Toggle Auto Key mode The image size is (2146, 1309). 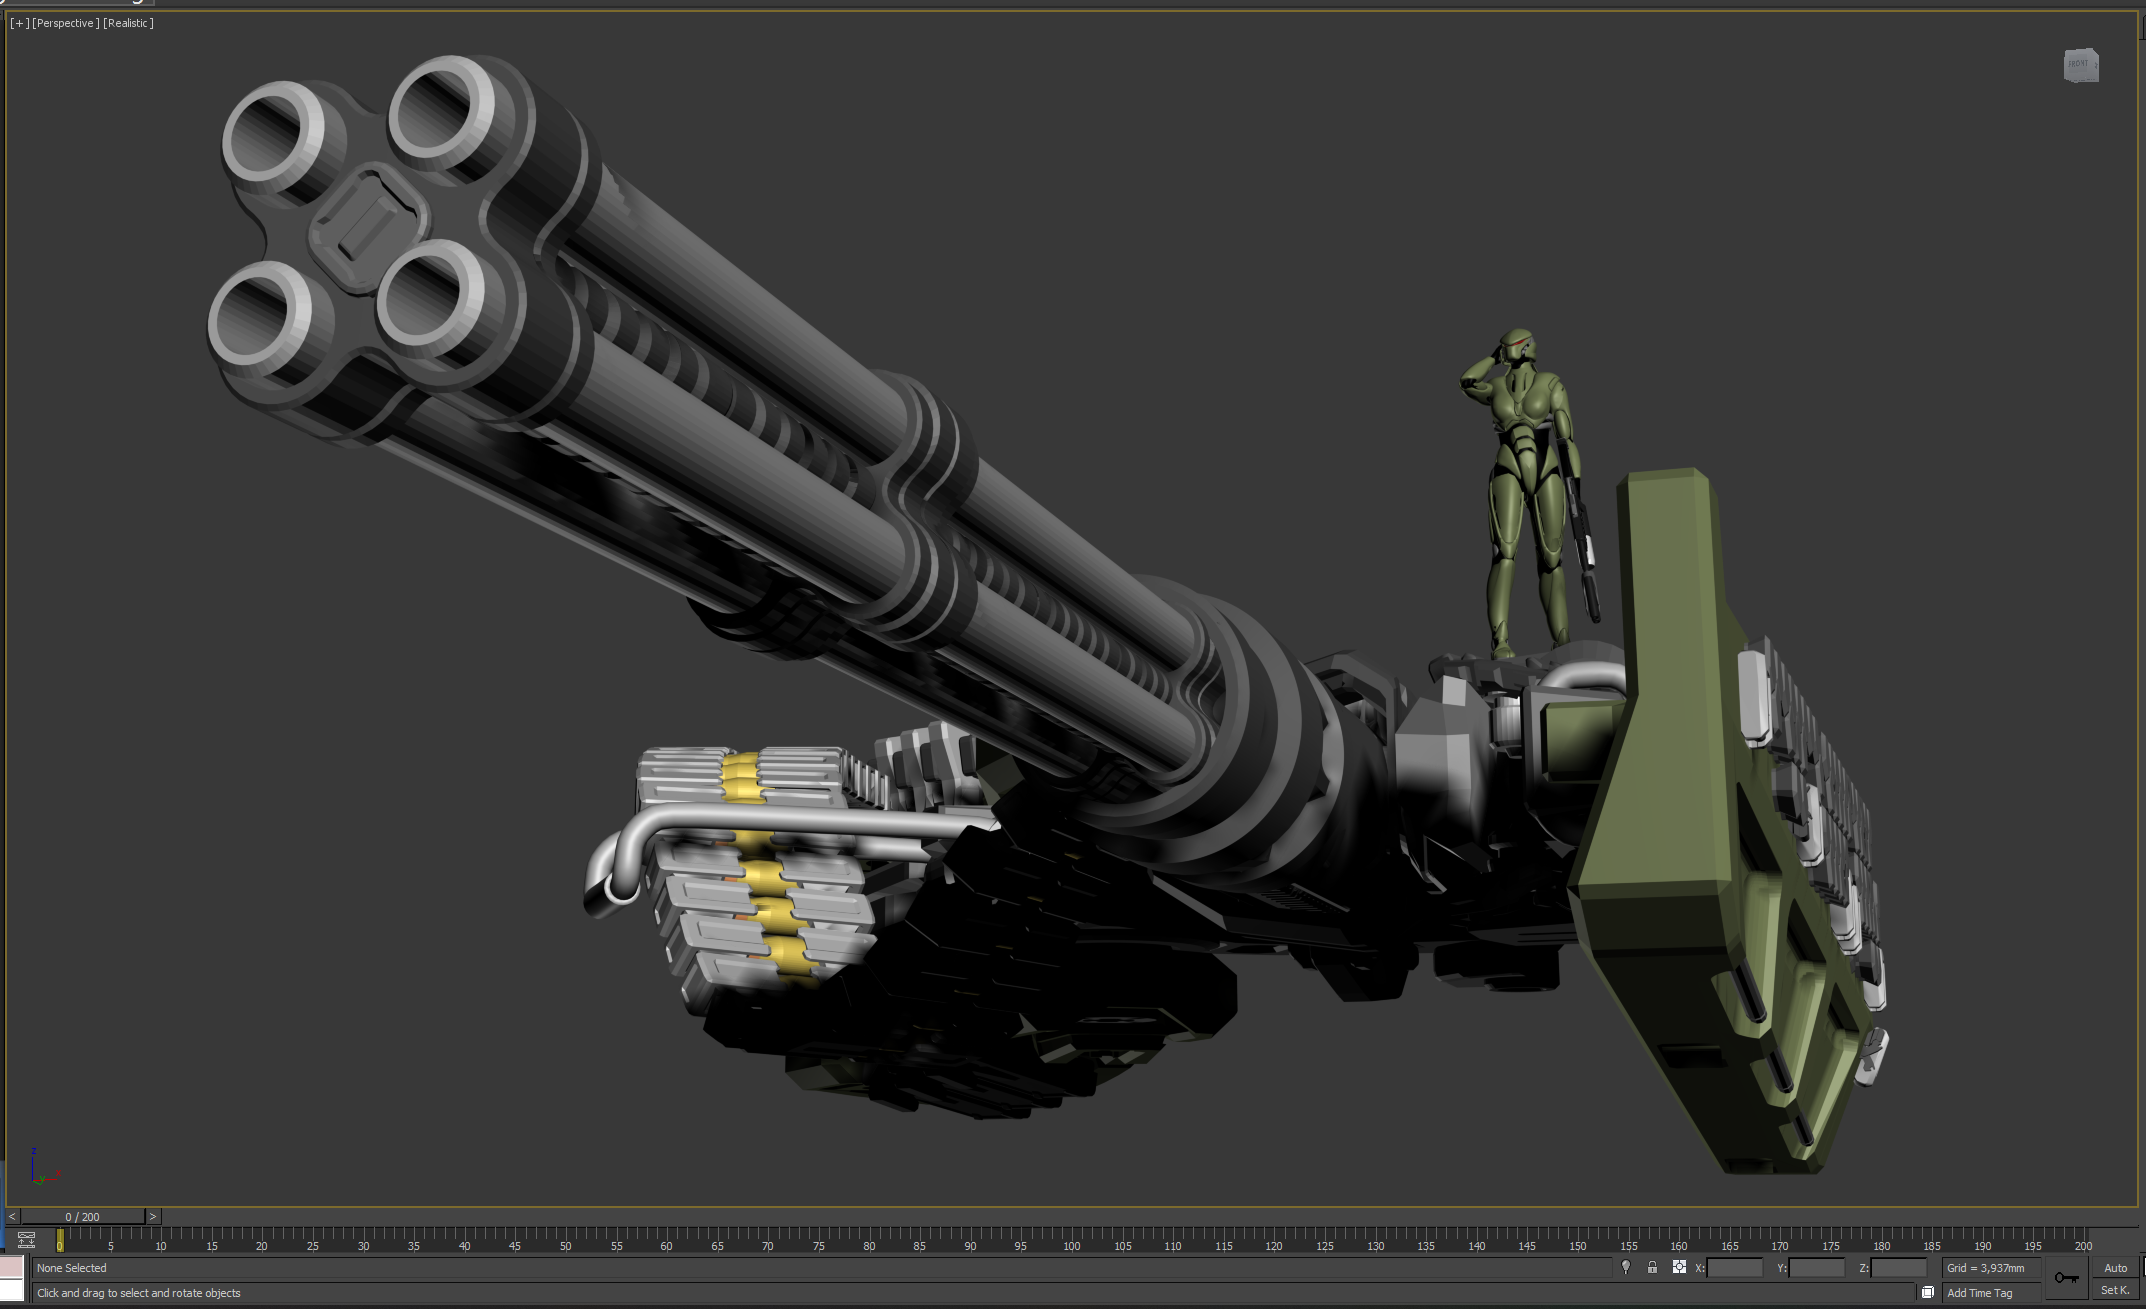click(2116, 1267)
